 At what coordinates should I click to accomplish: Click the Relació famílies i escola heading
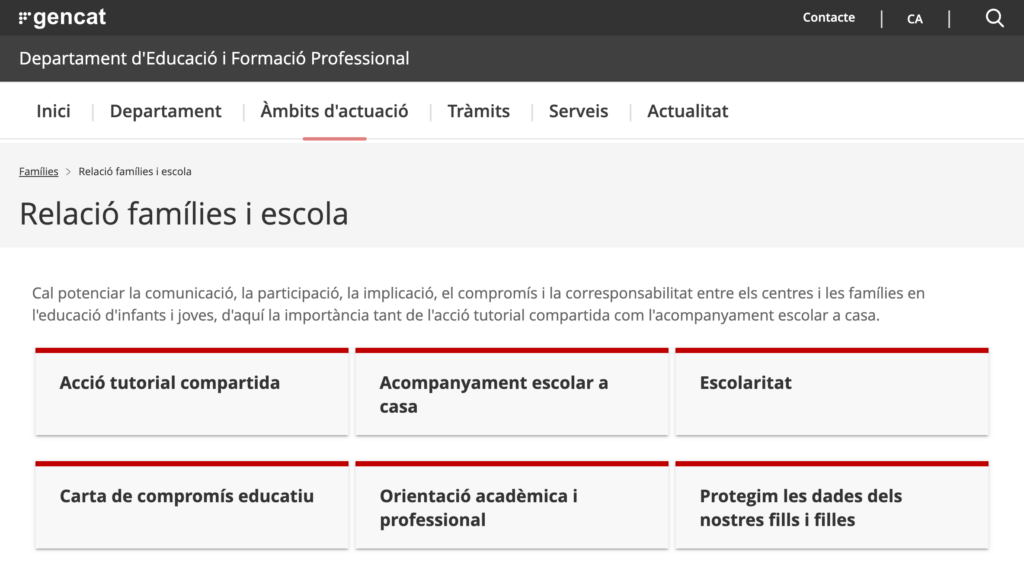coord(184,214)
